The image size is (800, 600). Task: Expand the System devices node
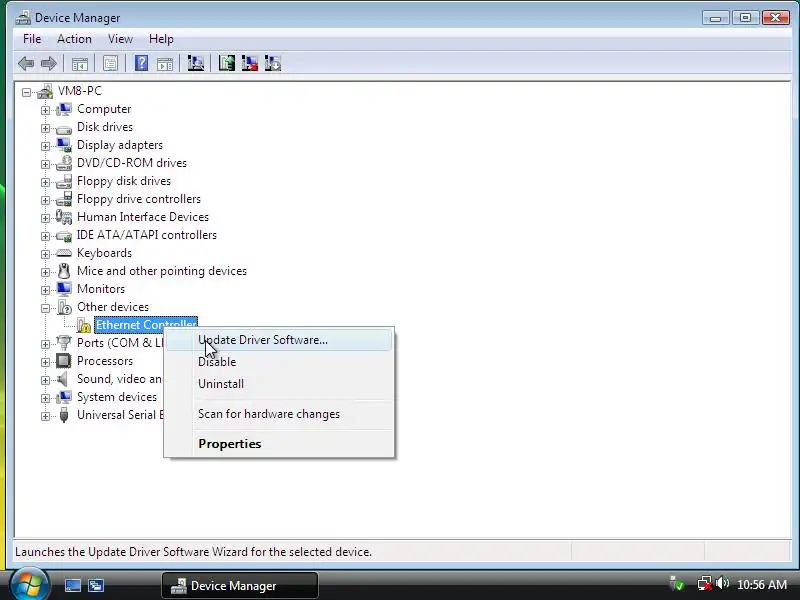click(x=45, y=398)
